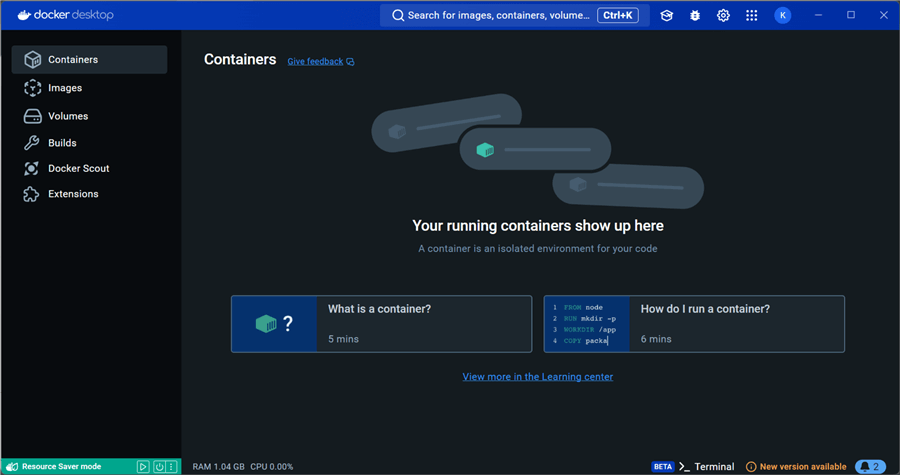The width and height of the screenshot is (900, 475).
Task: Open notifications bell in status bar
Action: point(870,466)
